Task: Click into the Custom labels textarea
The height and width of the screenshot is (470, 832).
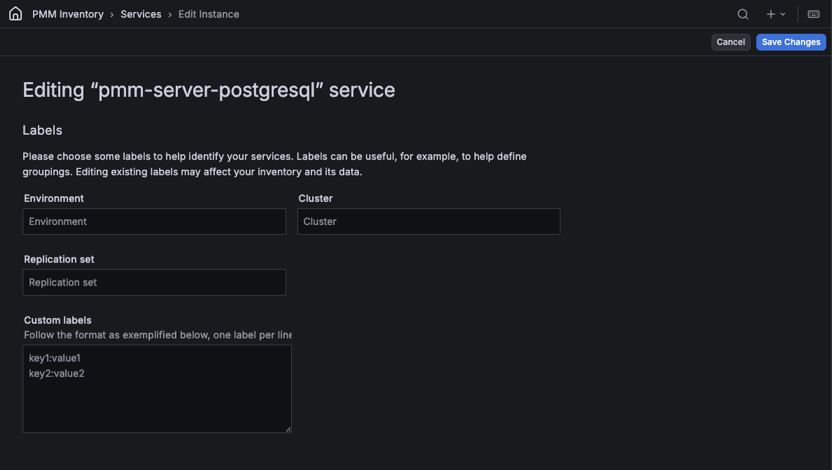Action: tap(157, 389)
